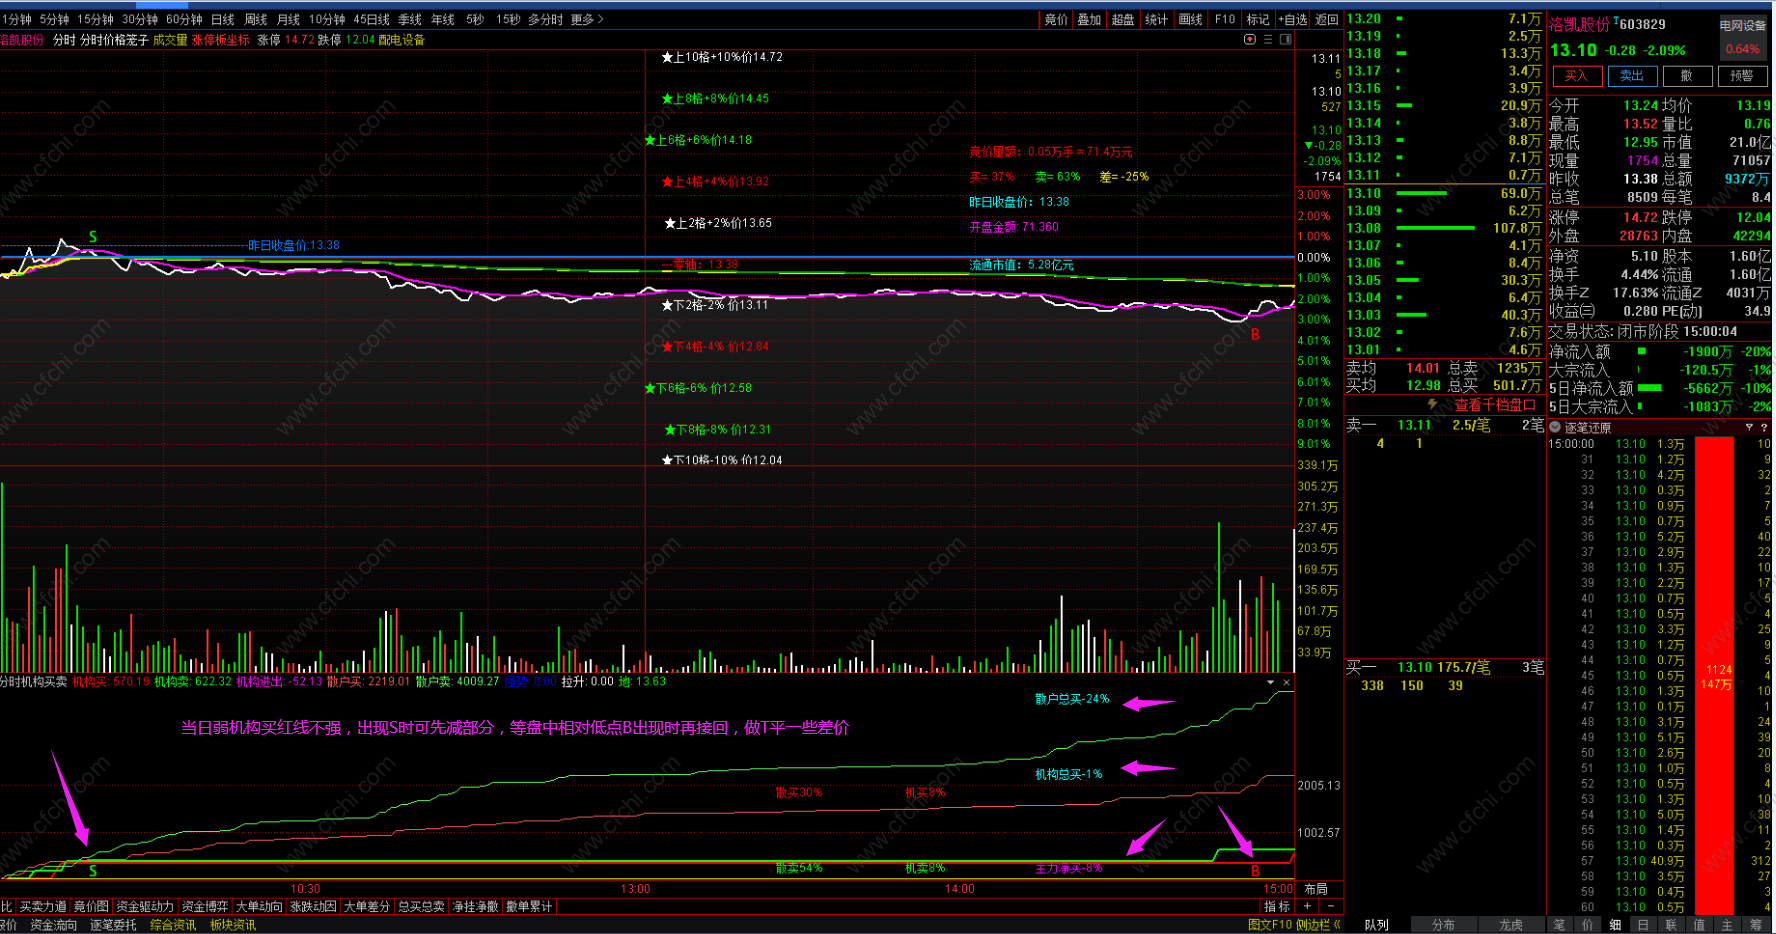The image size is (1776, 934).
Task: Click the plus button next to 指标
Action: tap(1307, 906)
